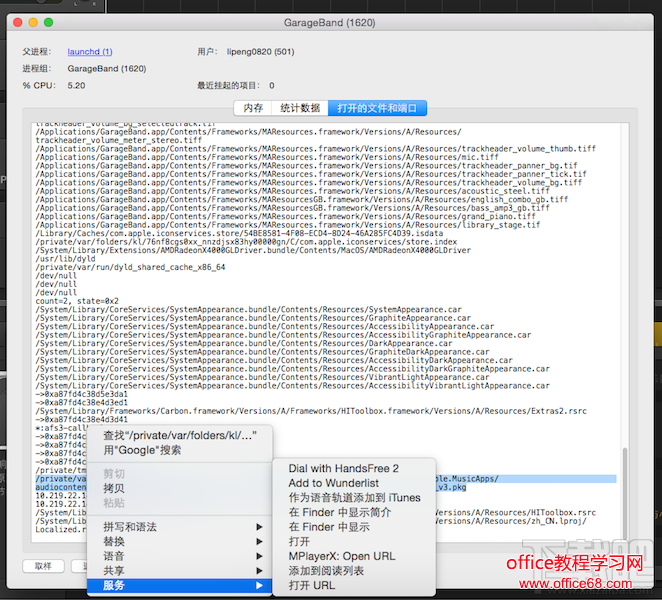Click the store.index path line
This screenshot has width=662, height=600.
tap(246, 242)
